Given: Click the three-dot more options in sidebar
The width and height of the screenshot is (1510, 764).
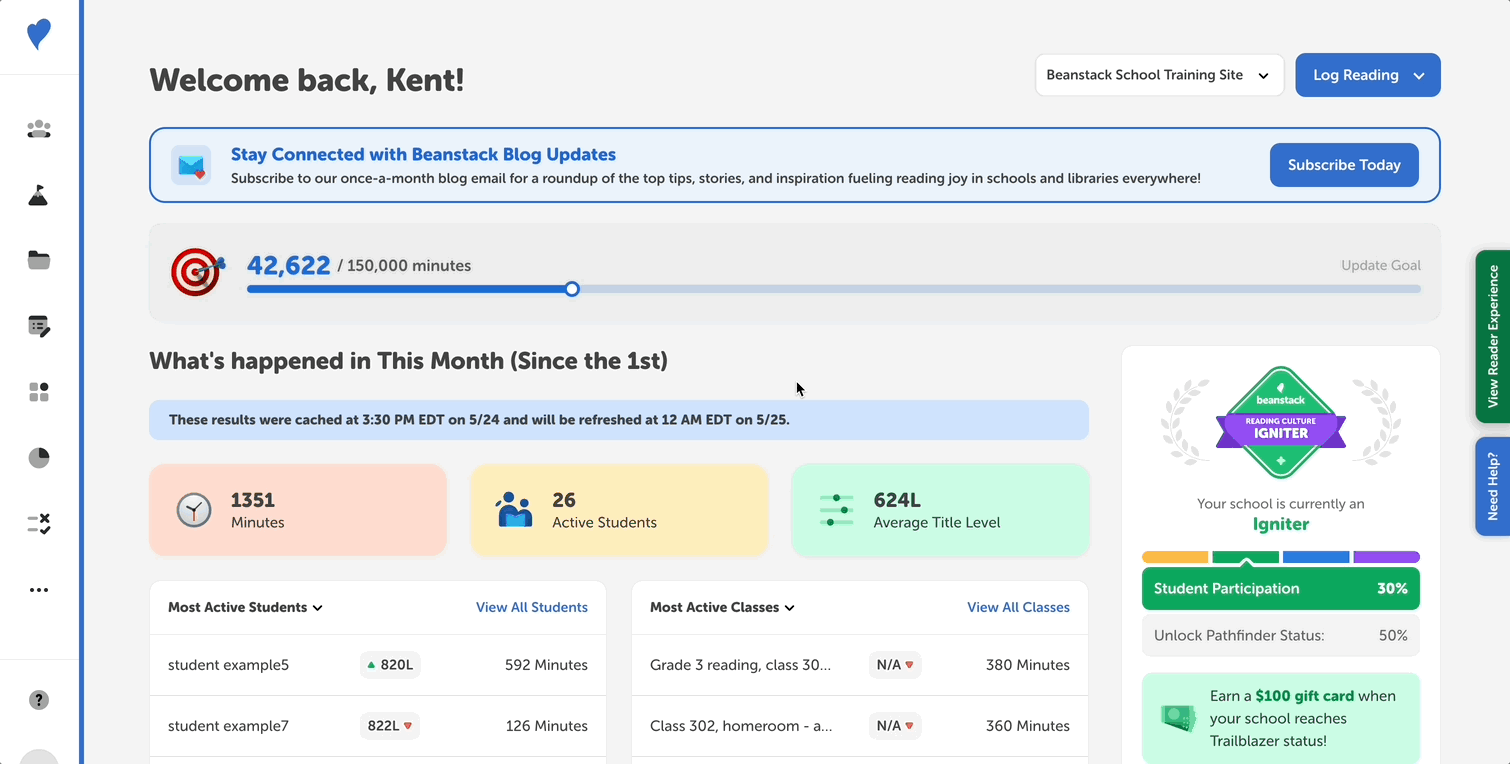Looking at the screenshot, I should (x=38, y=589).
